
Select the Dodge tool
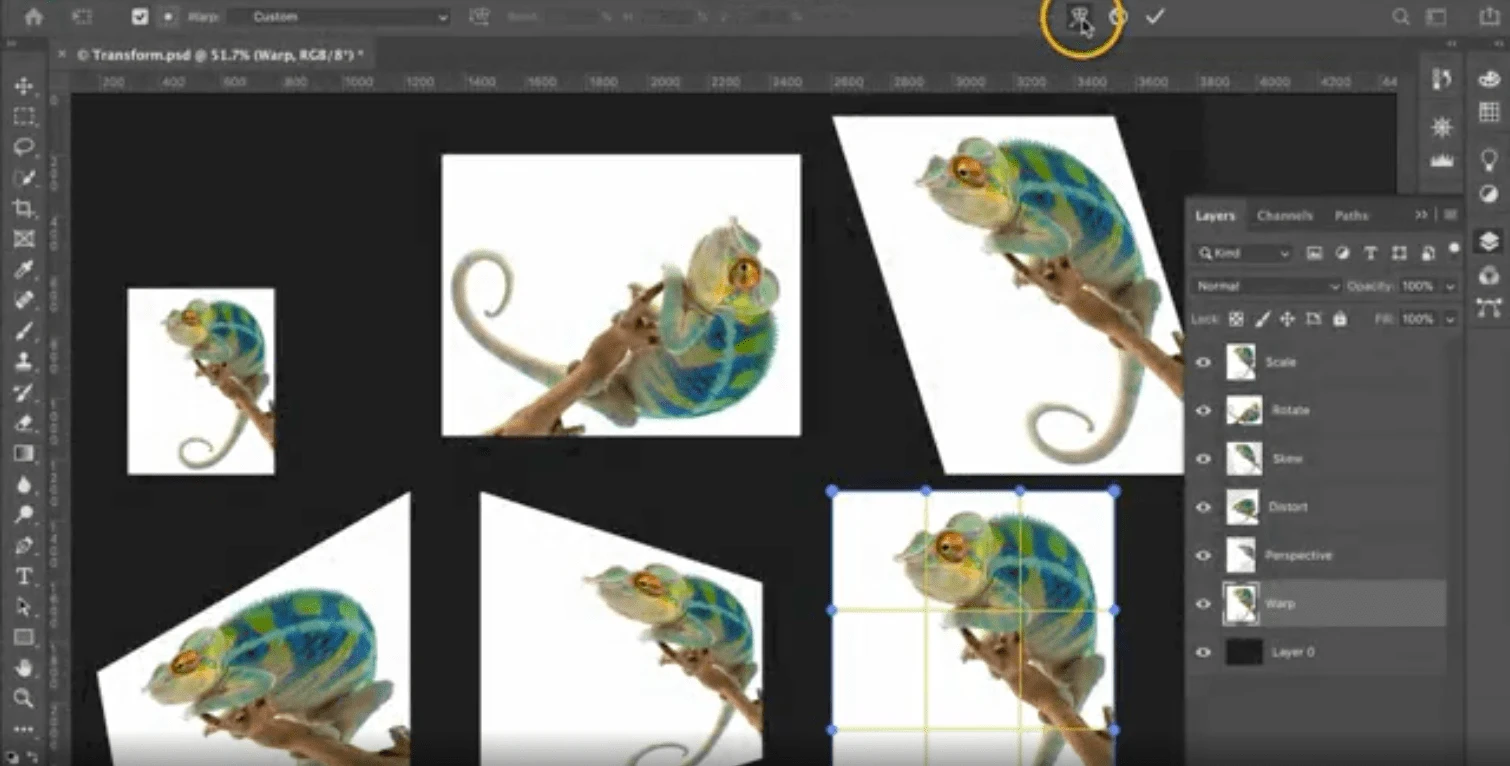click(24, 514)
